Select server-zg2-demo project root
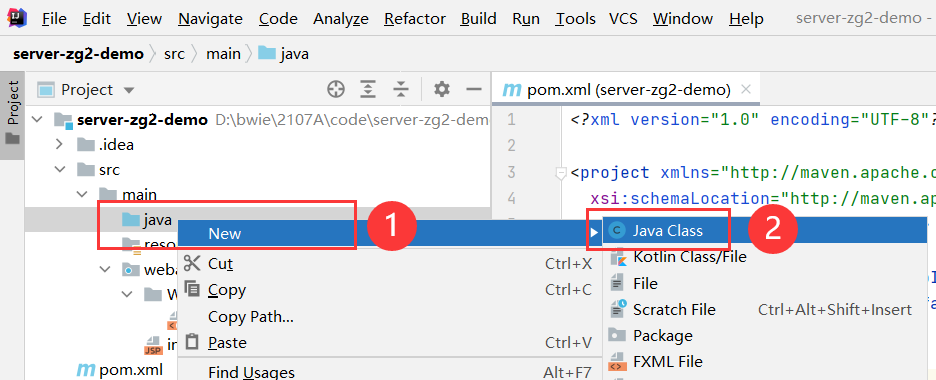The image size is (936, 380). (x=258, y=120)
